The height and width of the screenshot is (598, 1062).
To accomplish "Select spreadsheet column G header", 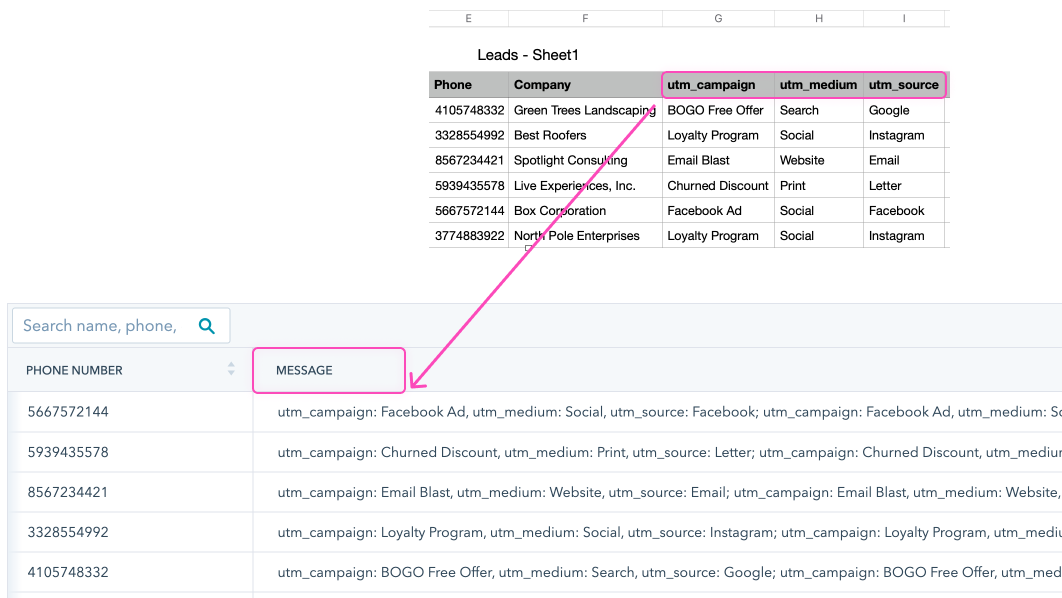I will coord(718,19).
